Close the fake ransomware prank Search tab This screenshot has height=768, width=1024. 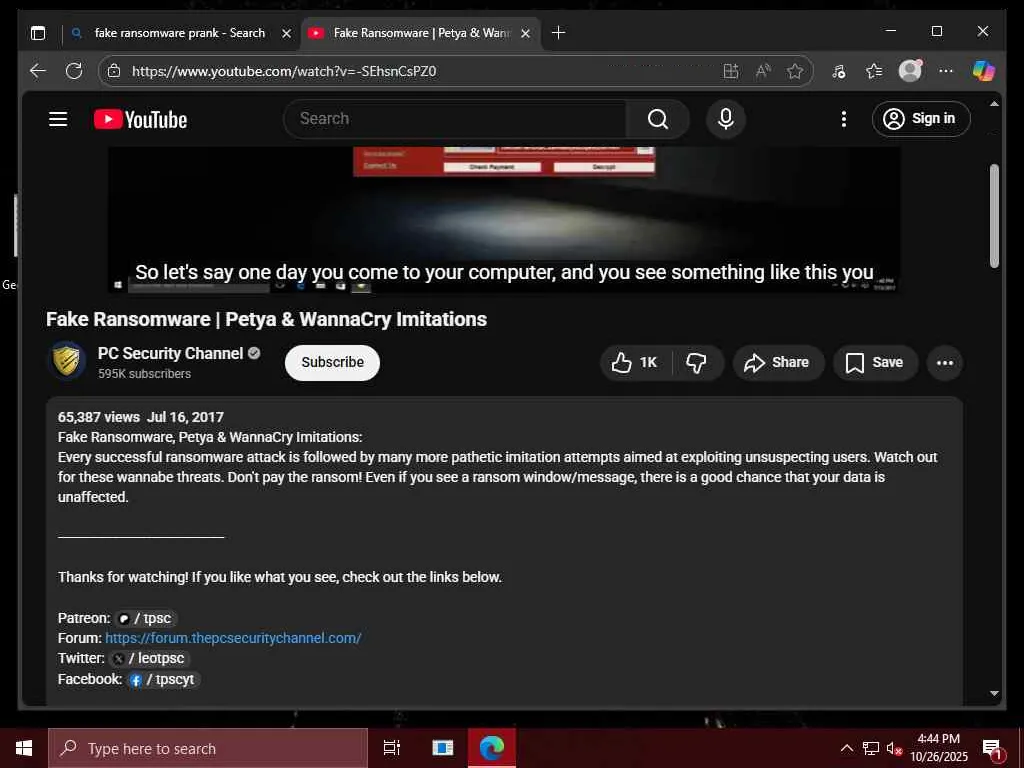pos(286,33)
